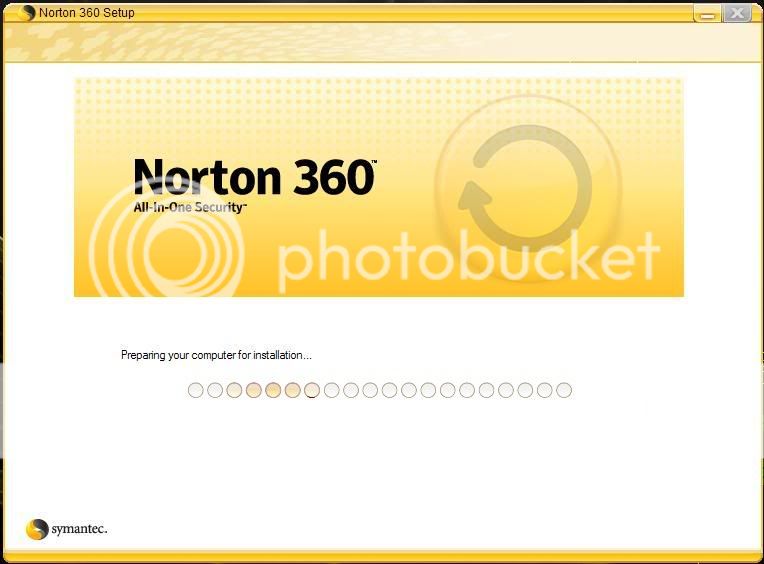Click the second progress indicator dot
This screenshot has width=764, height=564.
(x=215, y=390)
